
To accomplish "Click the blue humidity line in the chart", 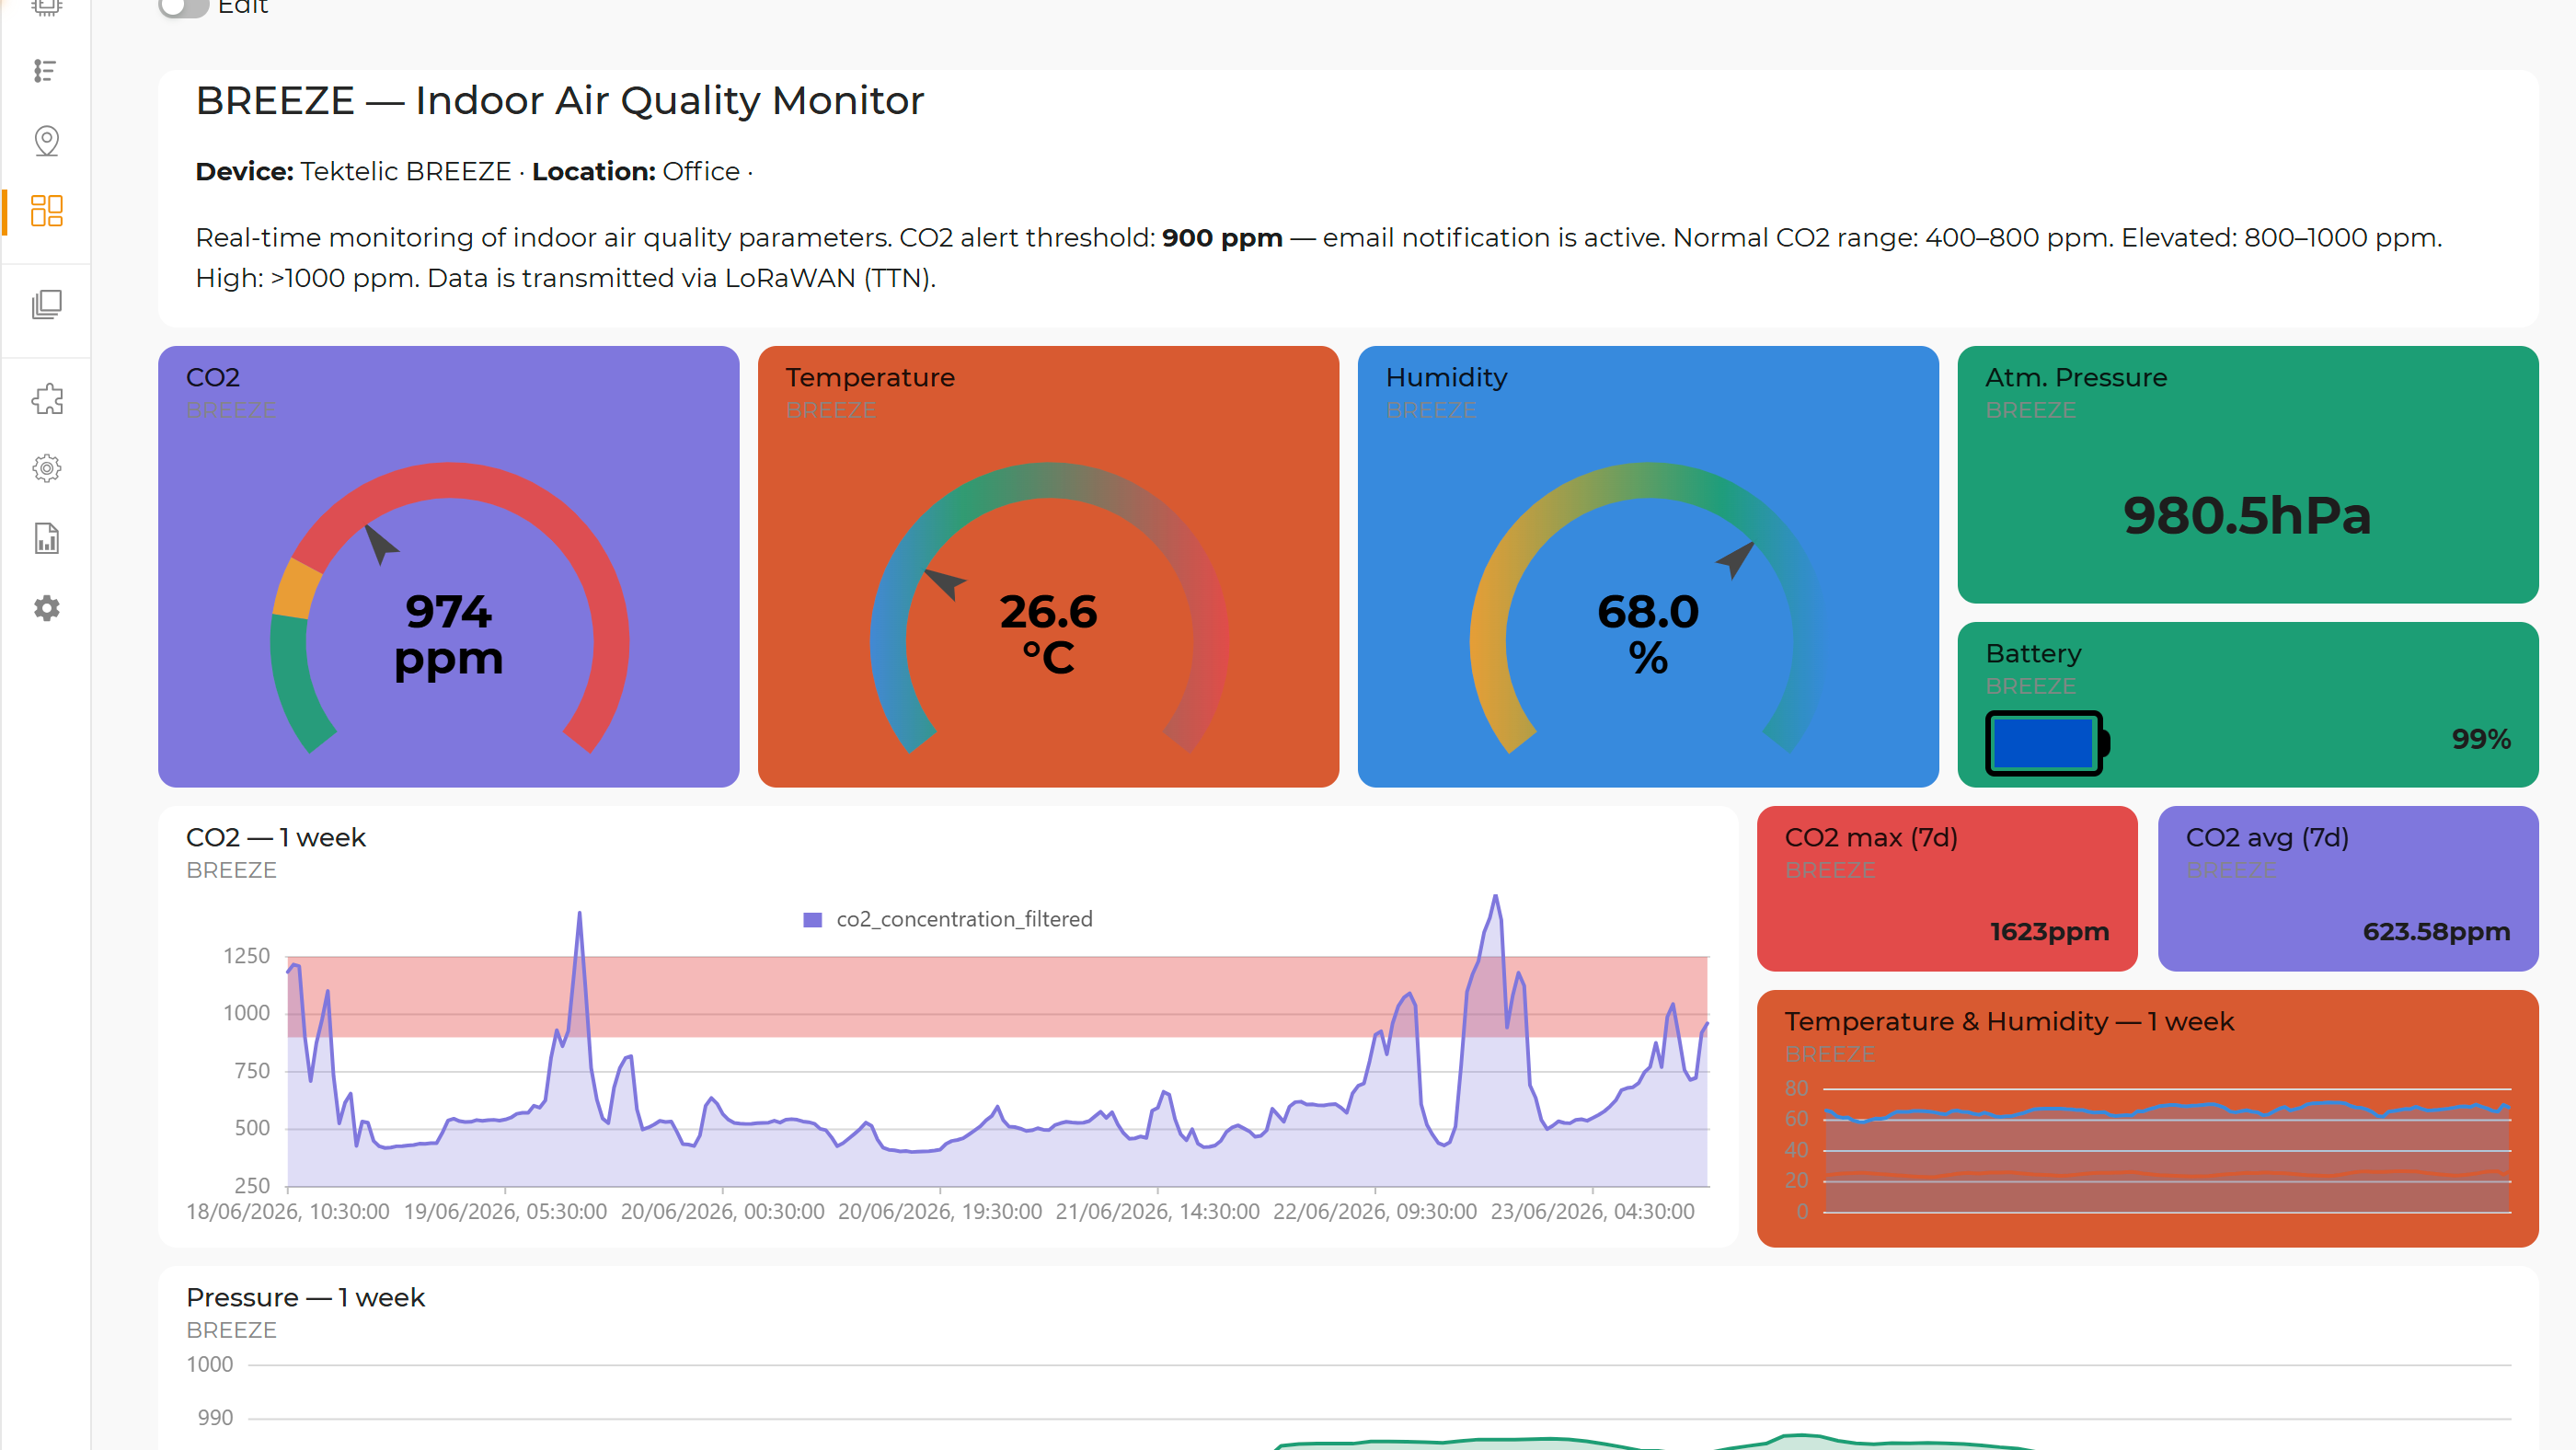I will [x=2167, y=1110].
